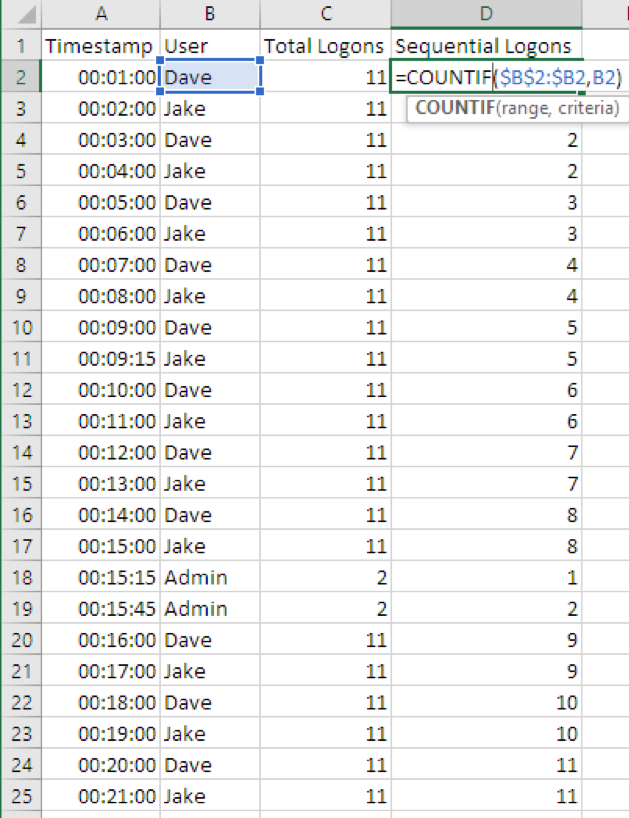This screenshot has width=629, height=818.
Task: Select column A header
Action: tap(101, 14)
